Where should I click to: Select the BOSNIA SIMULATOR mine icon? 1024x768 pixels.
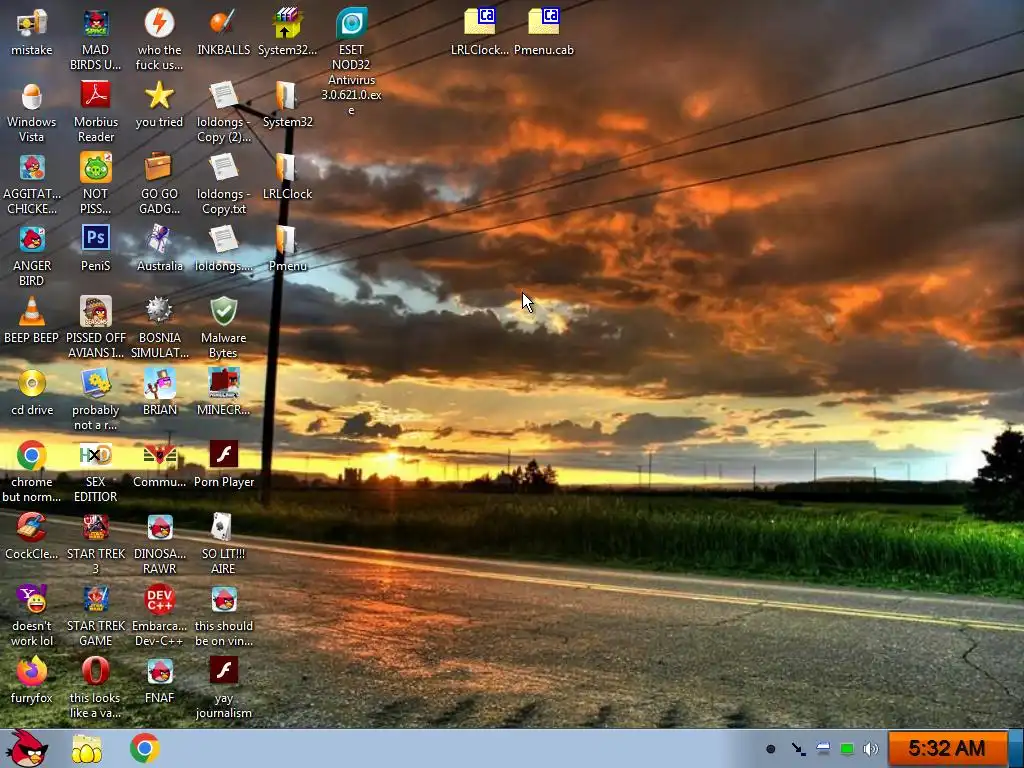tap(159, 312)
